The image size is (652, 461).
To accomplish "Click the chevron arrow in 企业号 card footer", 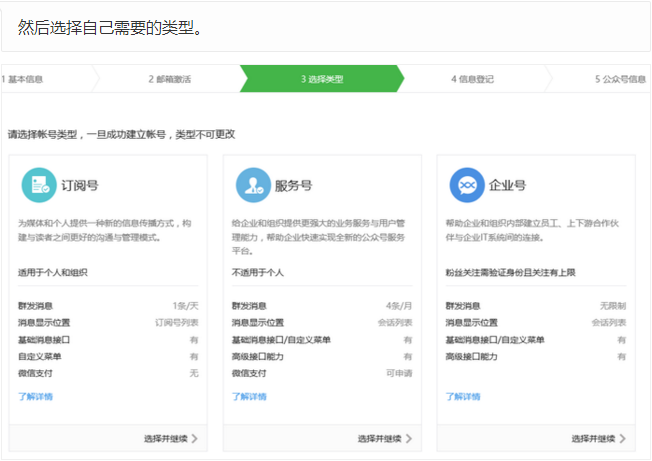I will 622,439.
